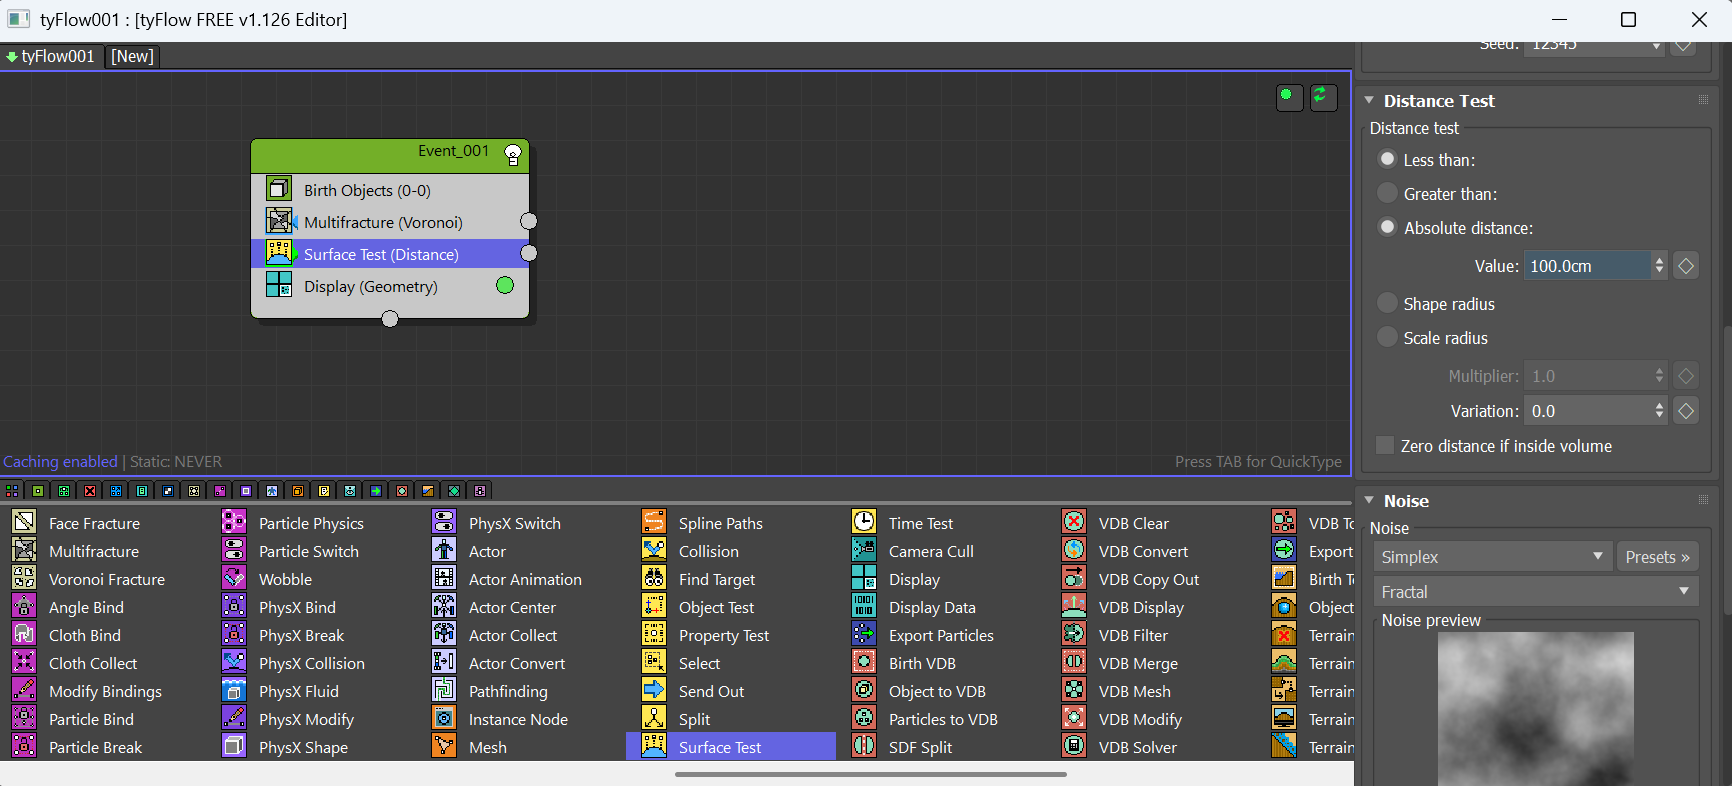Select the Time Test operator icon
The image size is (1732, 786).
[x=864, y=522]
